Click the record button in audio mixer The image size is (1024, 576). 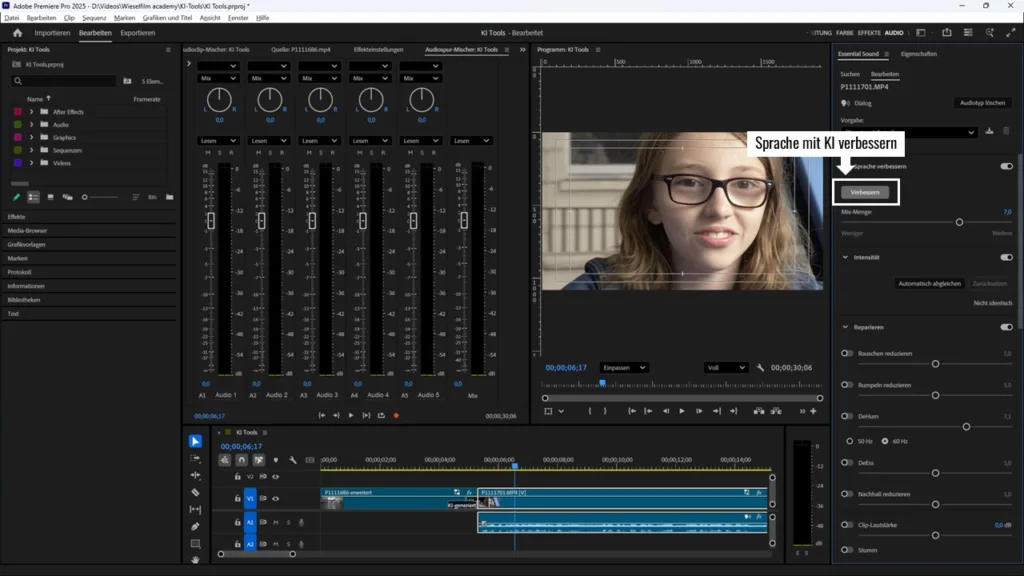[x=396, y=415]
